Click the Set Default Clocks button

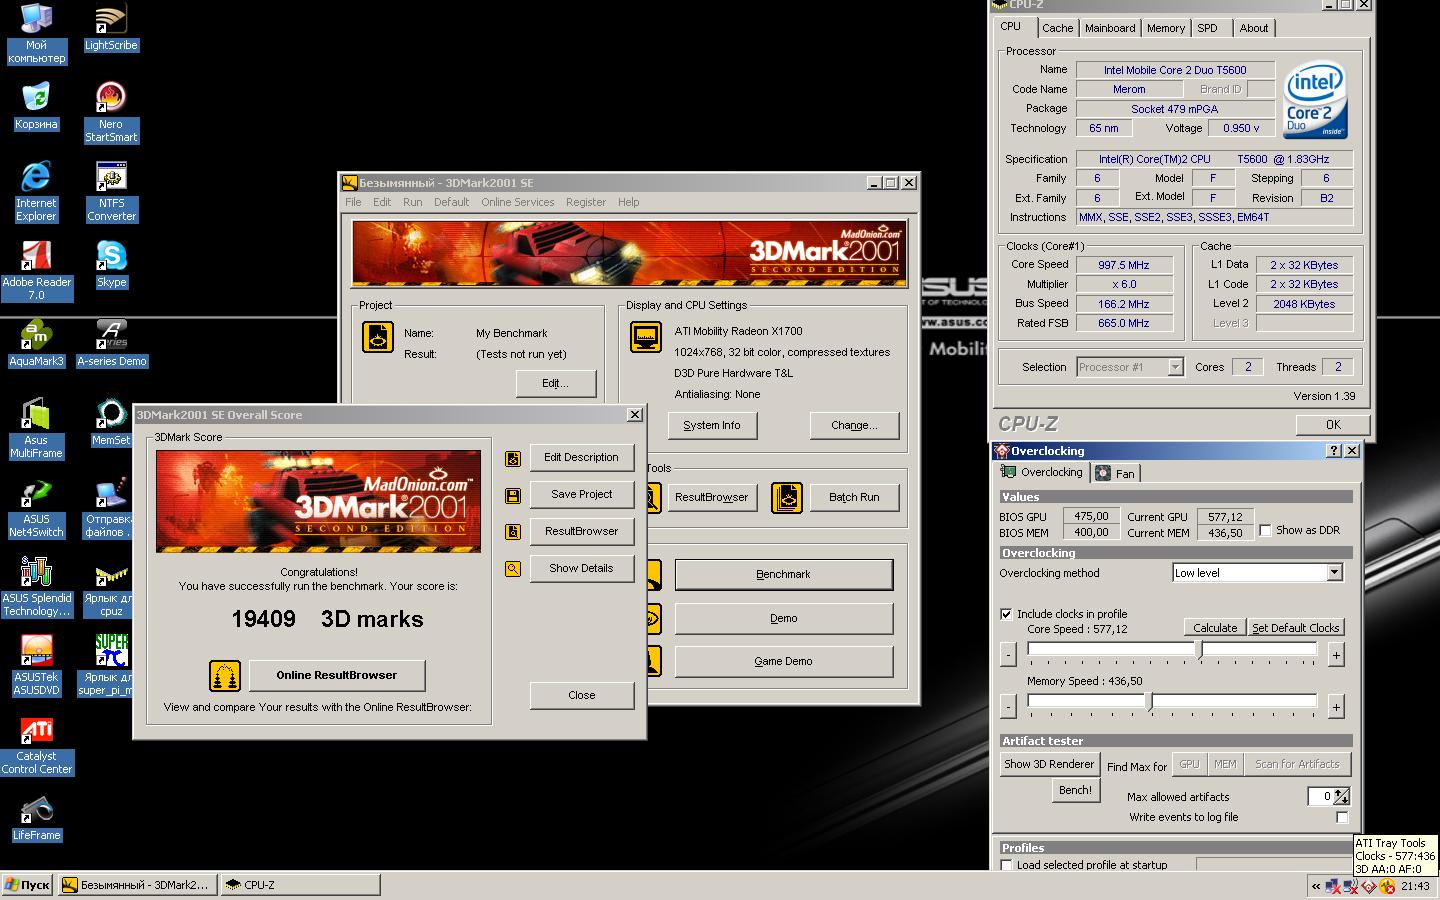point(1295,628)
